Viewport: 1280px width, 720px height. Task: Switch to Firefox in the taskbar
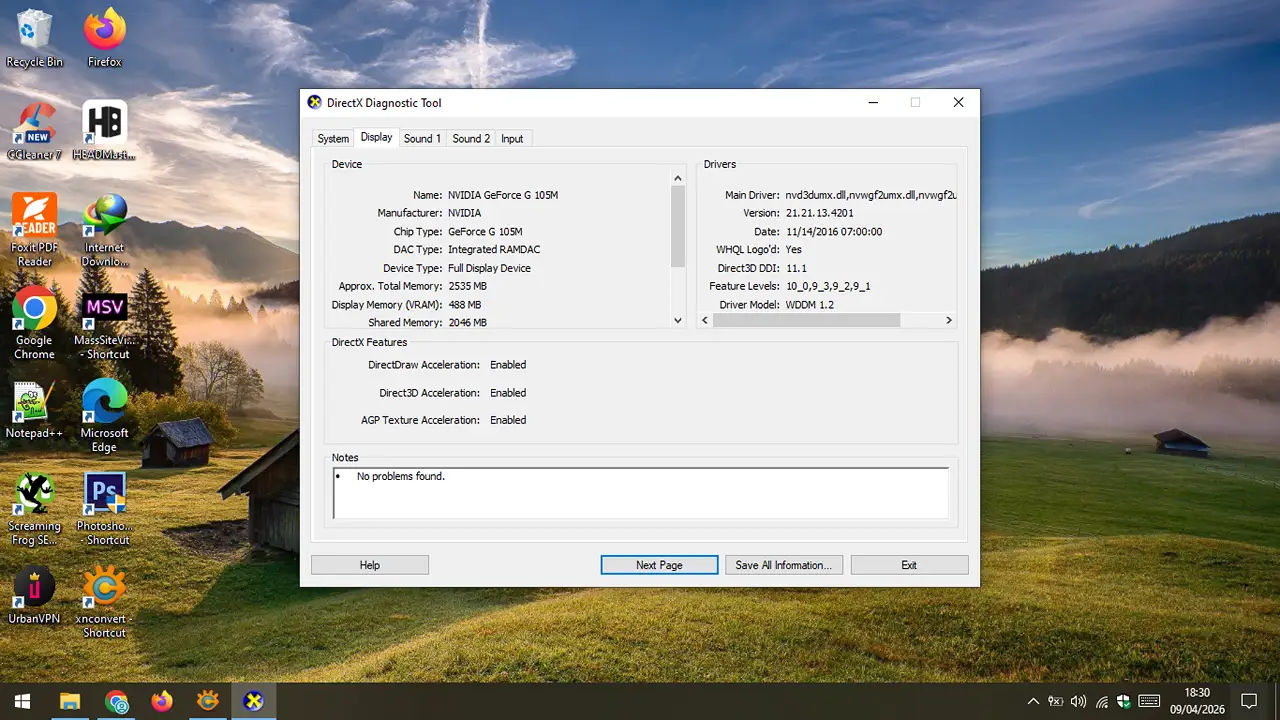[x=162, y=701]
